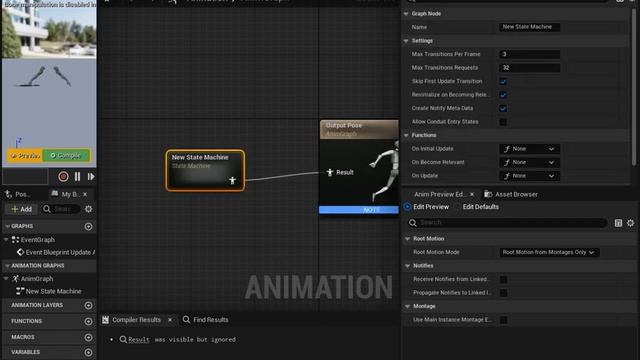Click Max Transitions Per Frame value field
640x360 pixels.
529,54
